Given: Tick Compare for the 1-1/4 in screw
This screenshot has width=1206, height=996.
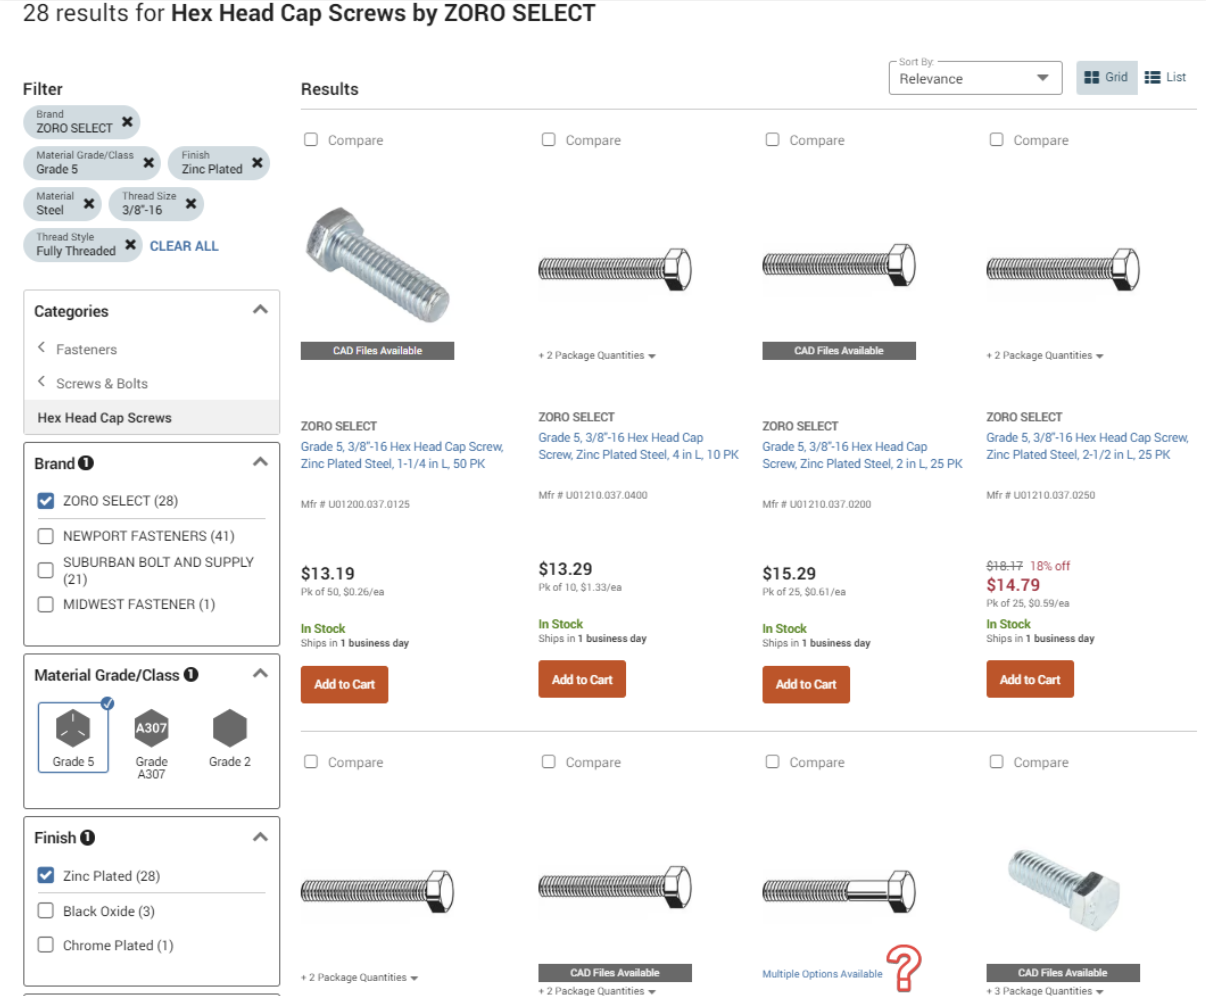Looking at the screenshot, I should point(311,140).
